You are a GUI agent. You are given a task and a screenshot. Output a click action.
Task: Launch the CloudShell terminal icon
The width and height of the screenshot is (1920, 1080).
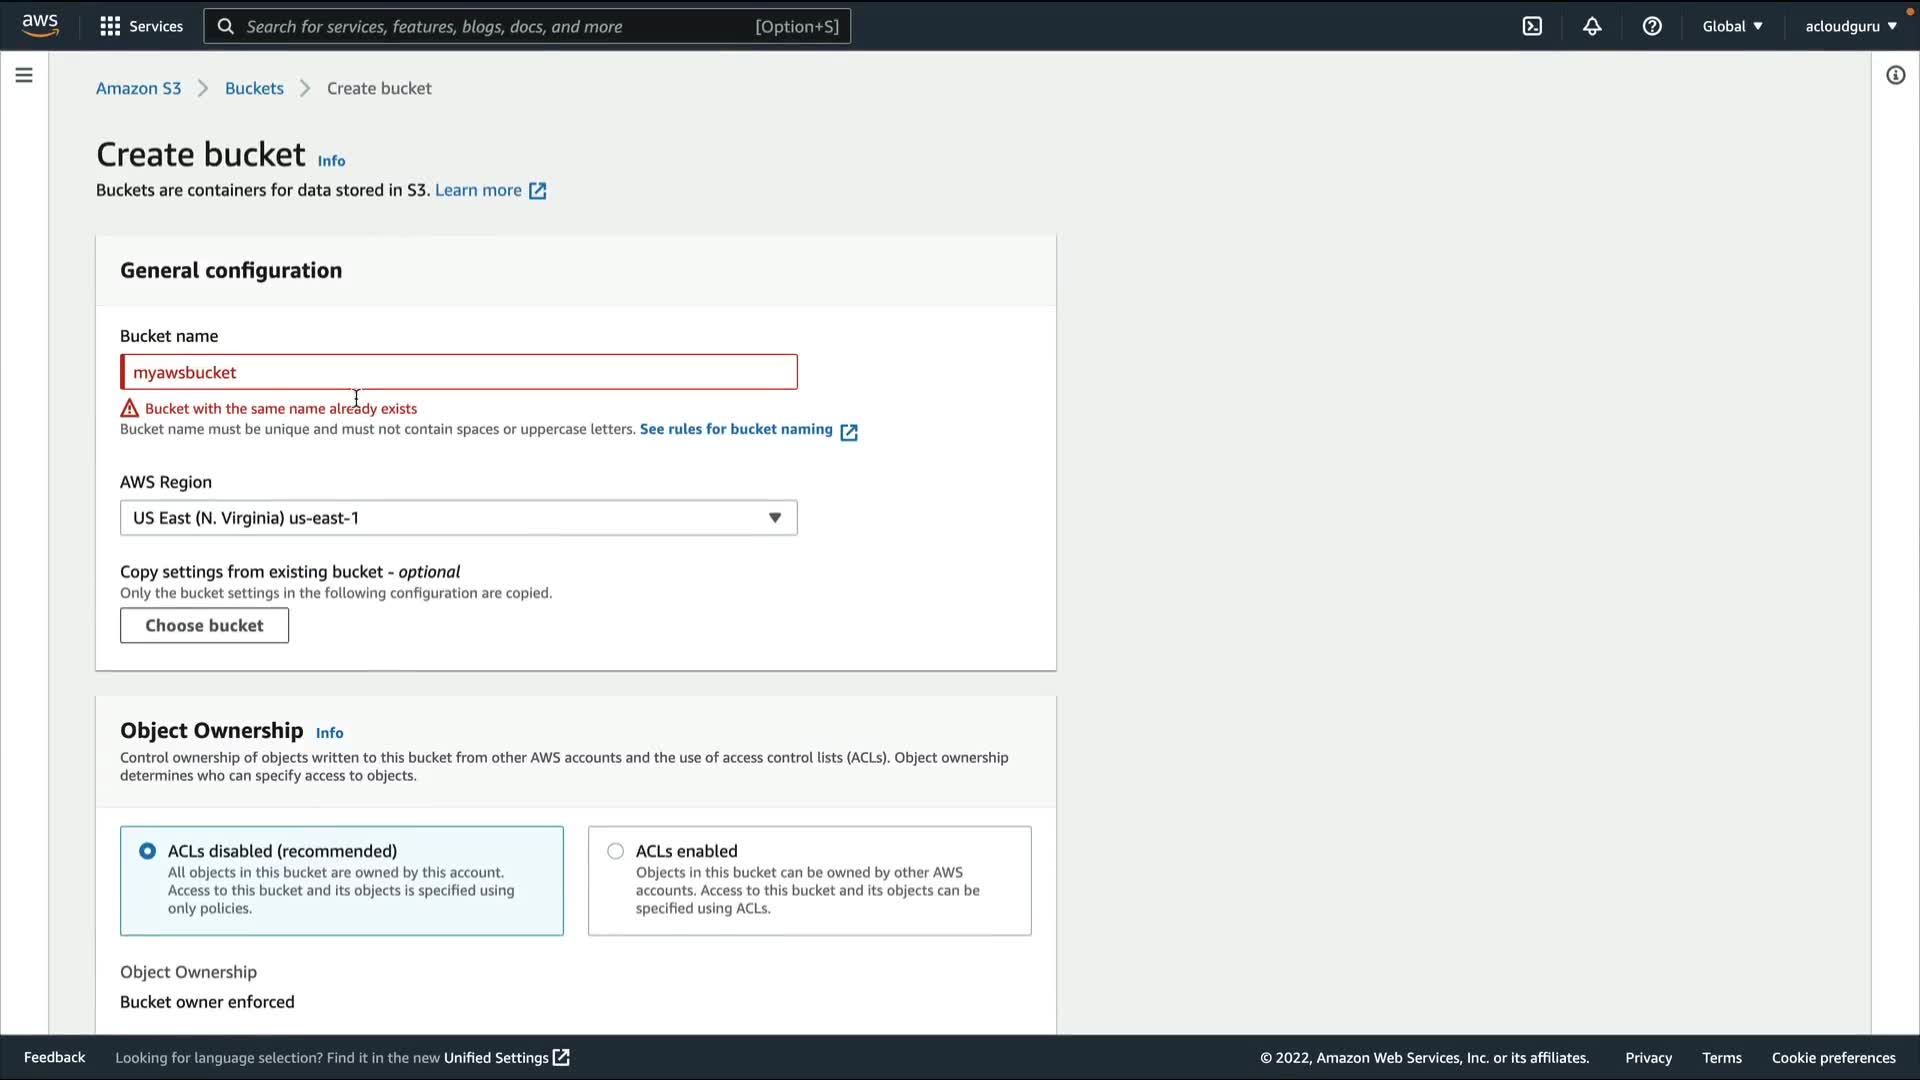[1532, 26]
